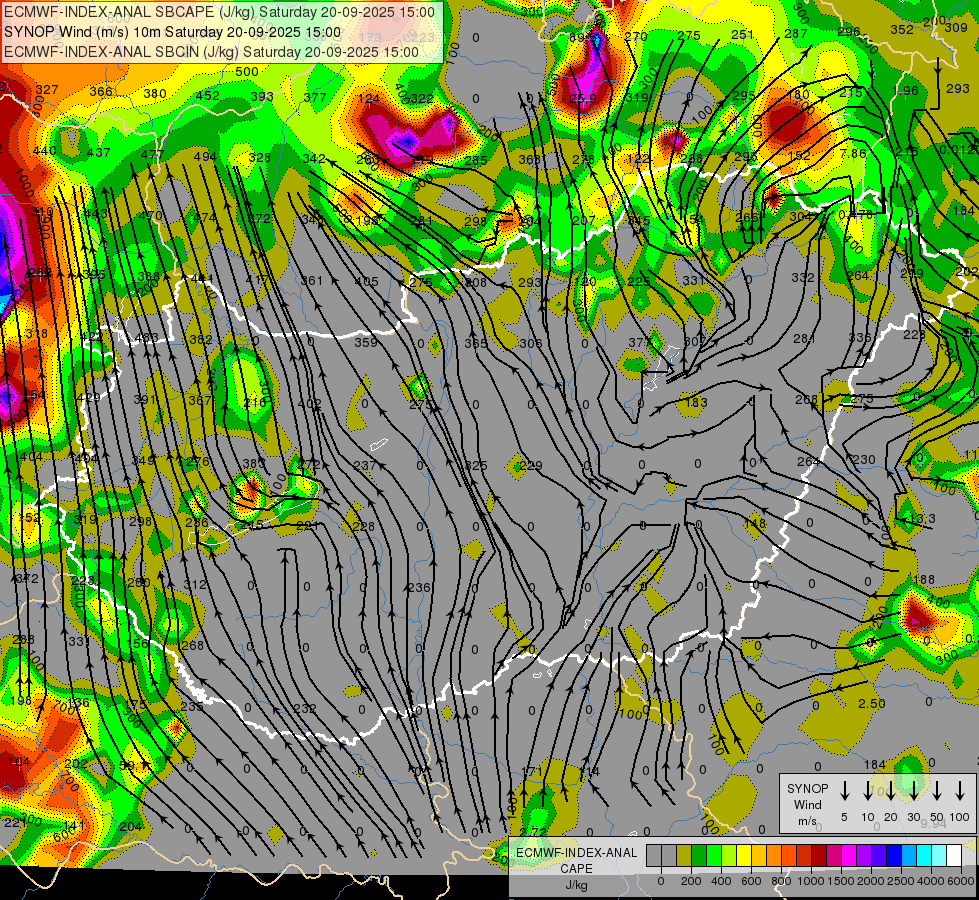This screenshot has width=979, height=900.
Task: Click the 50 m/s wind arrow in legend
Action: 937,790
